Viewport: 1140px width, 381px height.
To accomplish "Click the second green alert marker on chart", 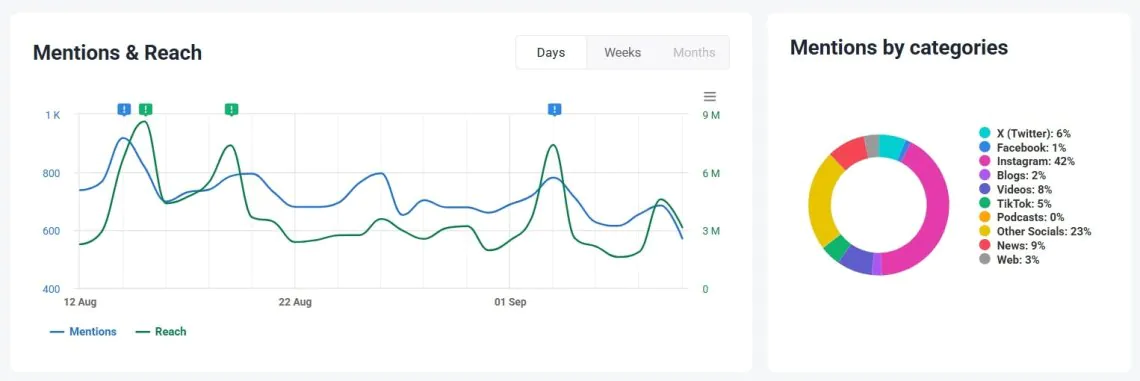I will (x=231, y=110).
